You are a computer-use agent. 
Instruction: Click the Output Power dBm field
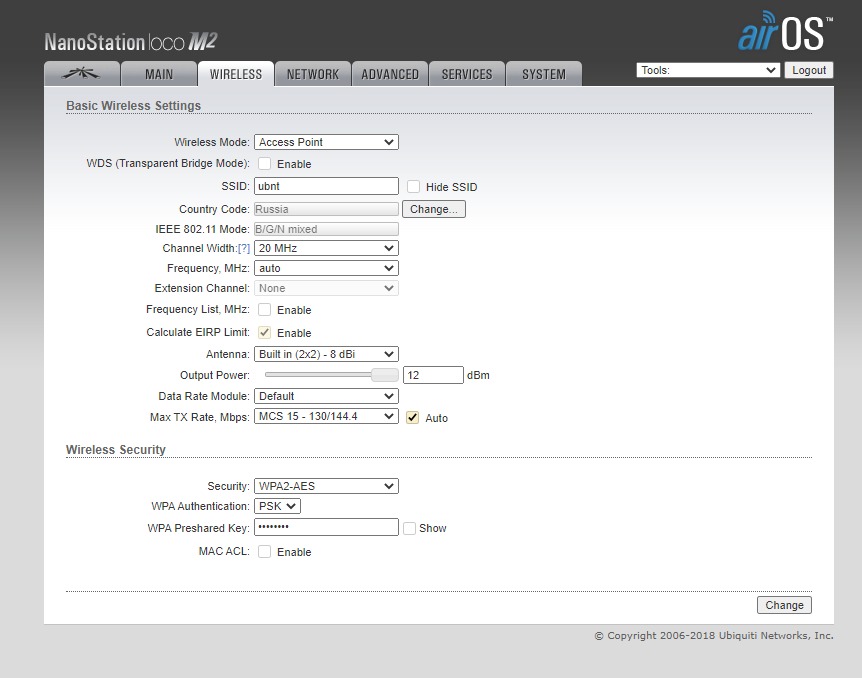click(x=433, y=375)
